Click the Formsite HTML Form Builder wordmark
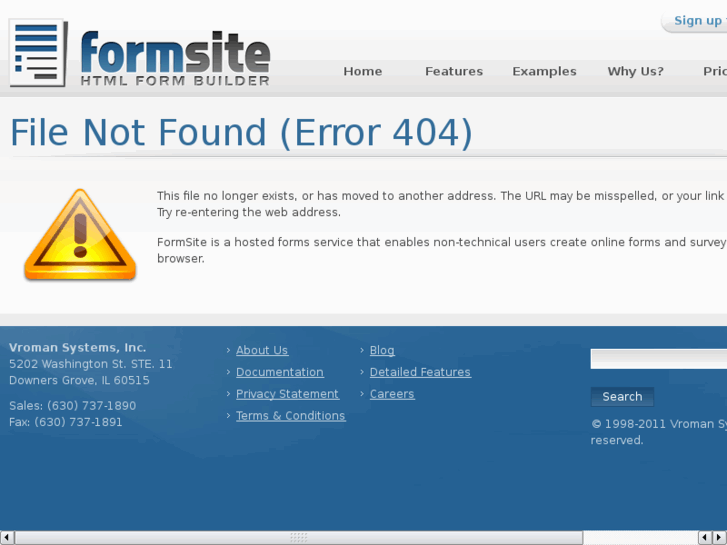The width and height of the screenshot is (727, 545). point(175,59)
